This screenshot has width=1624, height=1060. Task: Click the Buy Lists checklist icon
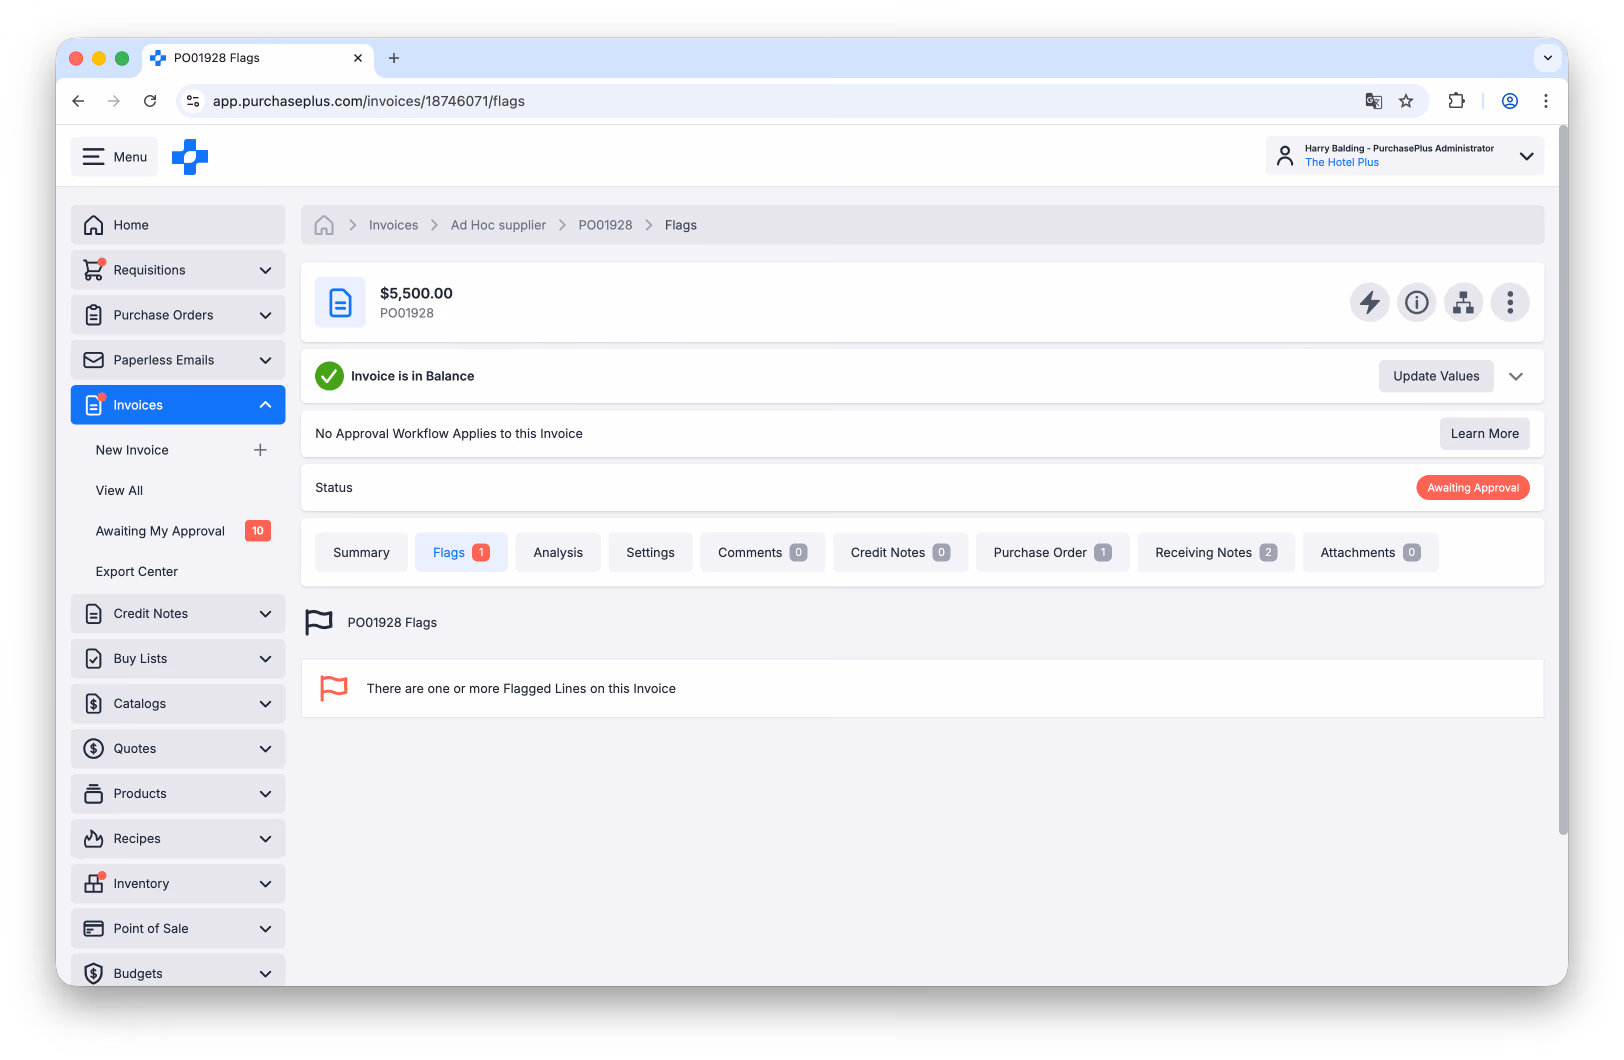(x=94, y=659)
